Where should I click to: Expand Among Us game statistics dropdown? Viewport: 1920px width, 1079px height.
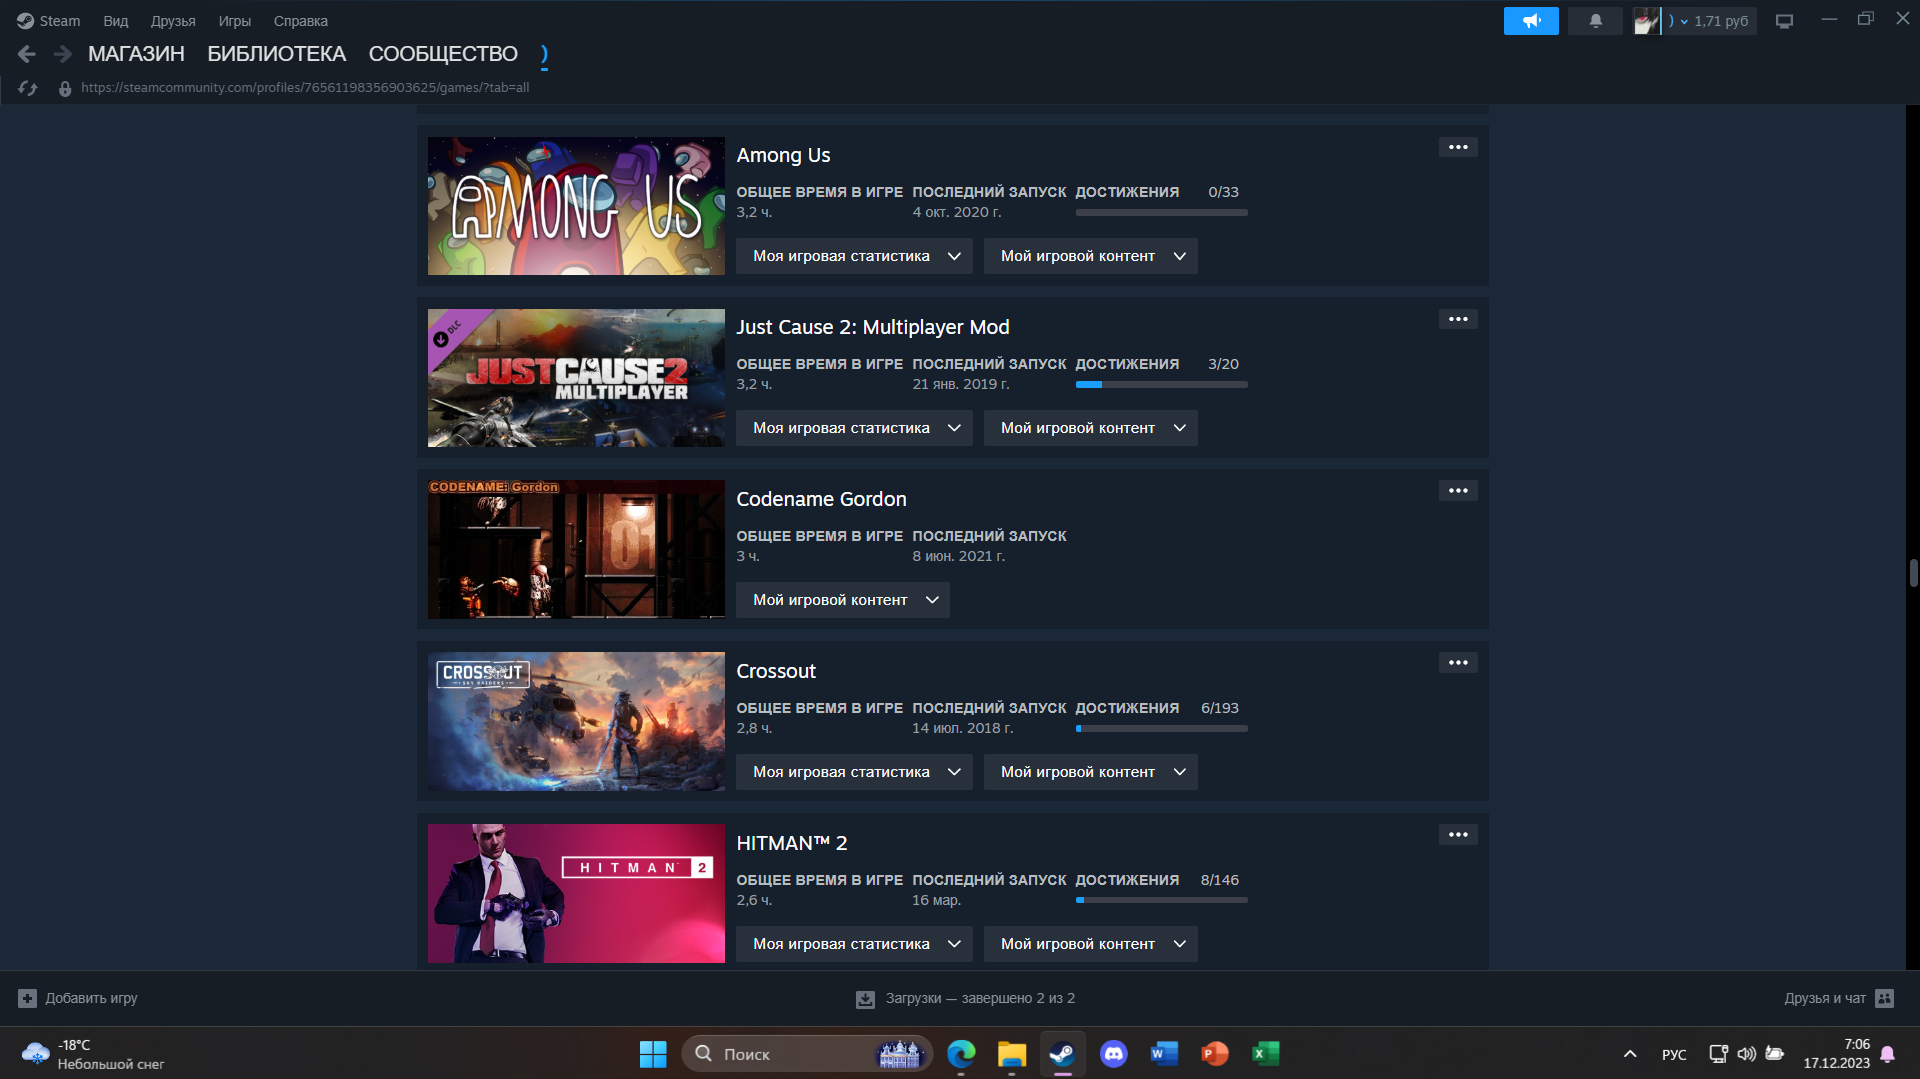(854, 256)
